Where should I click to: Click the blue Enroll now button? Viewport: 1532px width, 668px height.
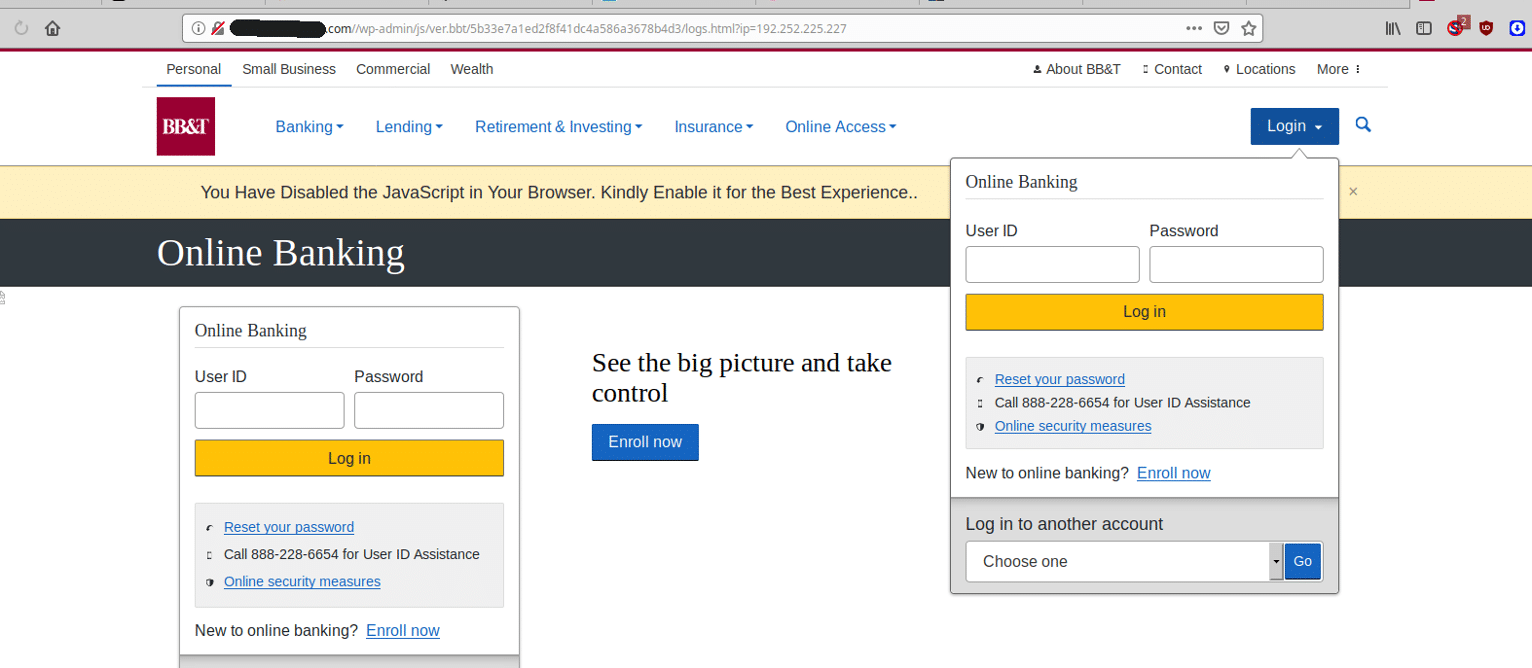(x=645, y=442)
